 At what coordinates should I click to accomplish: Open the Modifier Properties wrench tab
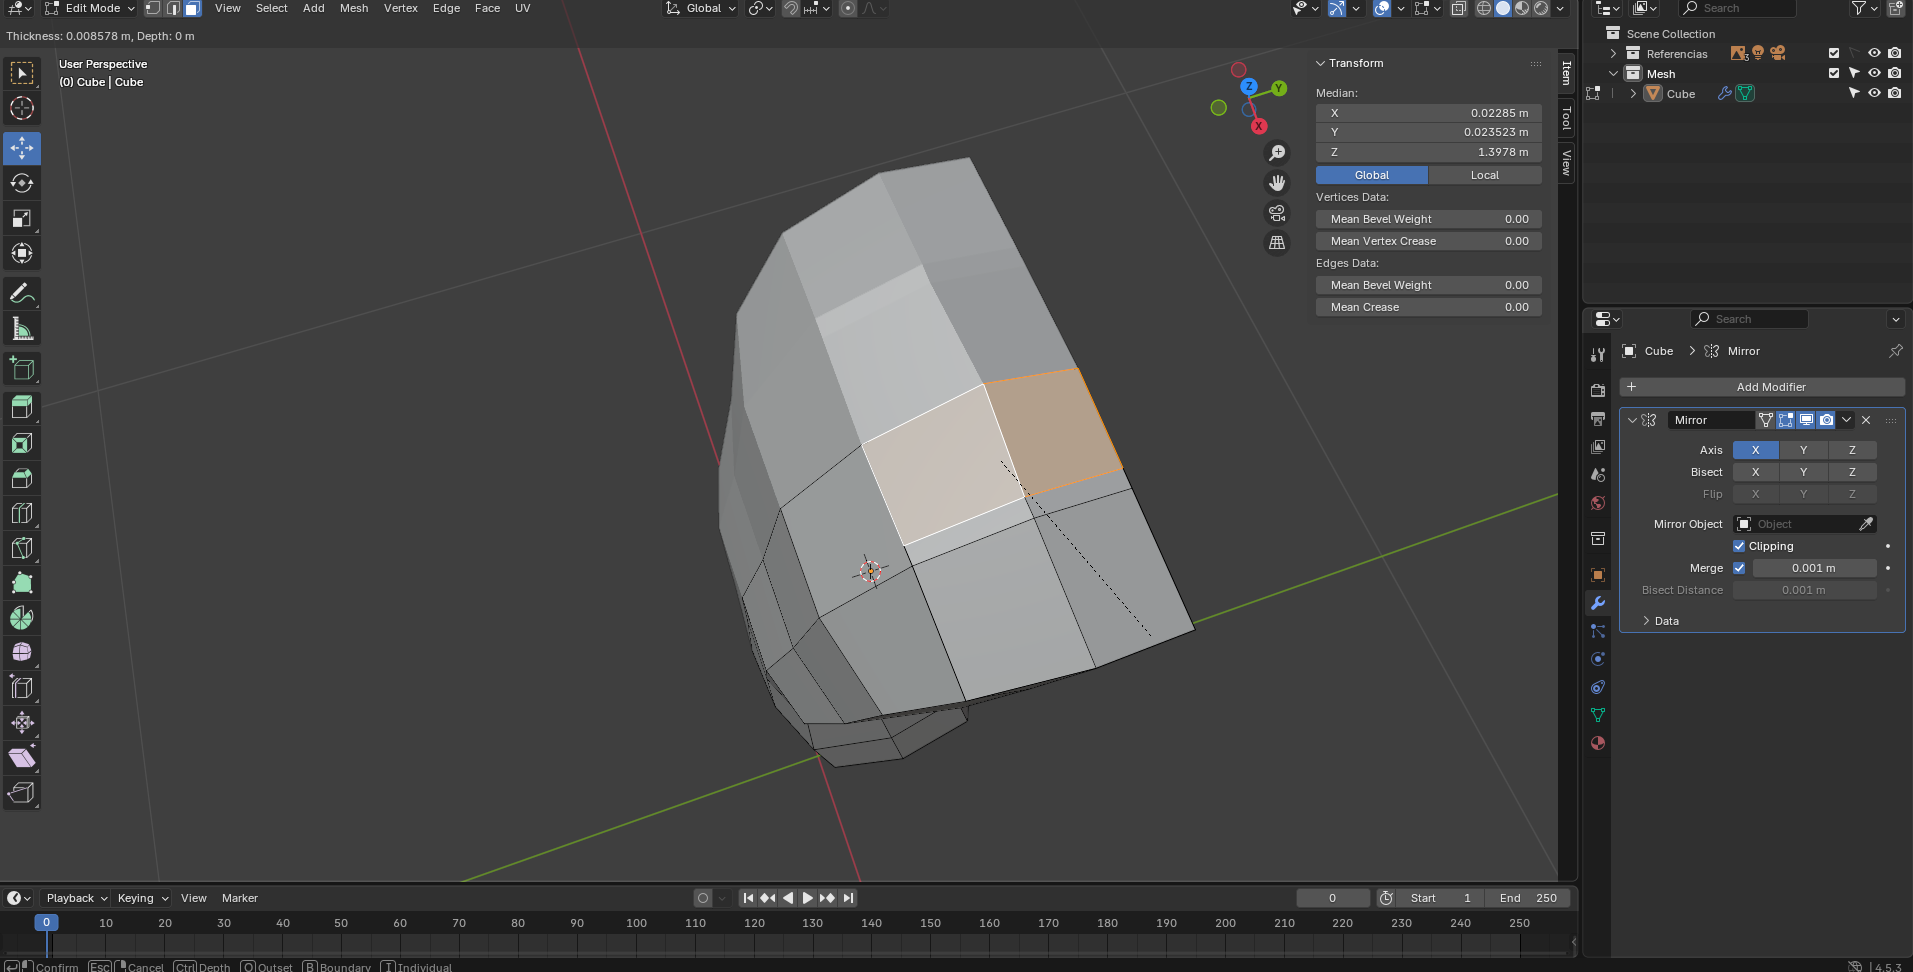(1597, 603)
